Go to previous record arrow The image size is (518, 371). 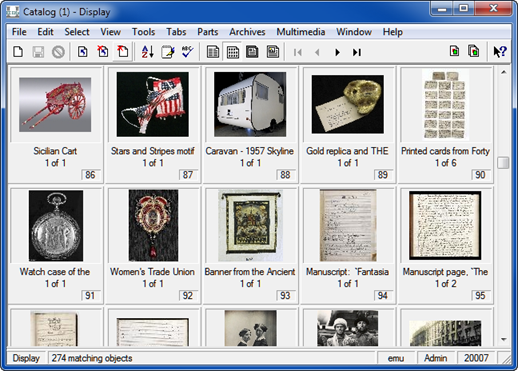pos(317,52)
